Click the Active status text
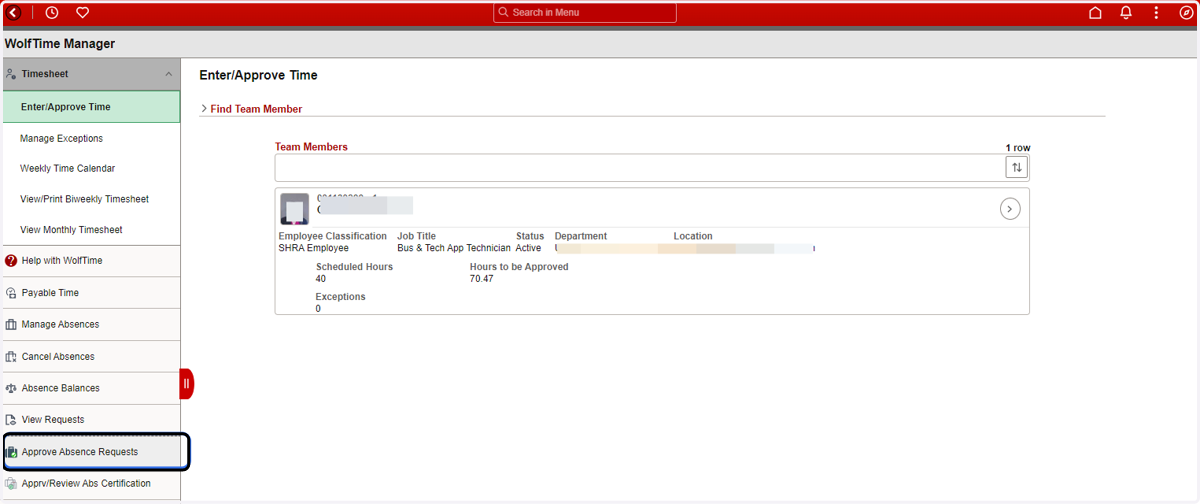Image resolution: width=1200 pixels, height=504 pixels. pyautogui.click(x=528, y=248)
